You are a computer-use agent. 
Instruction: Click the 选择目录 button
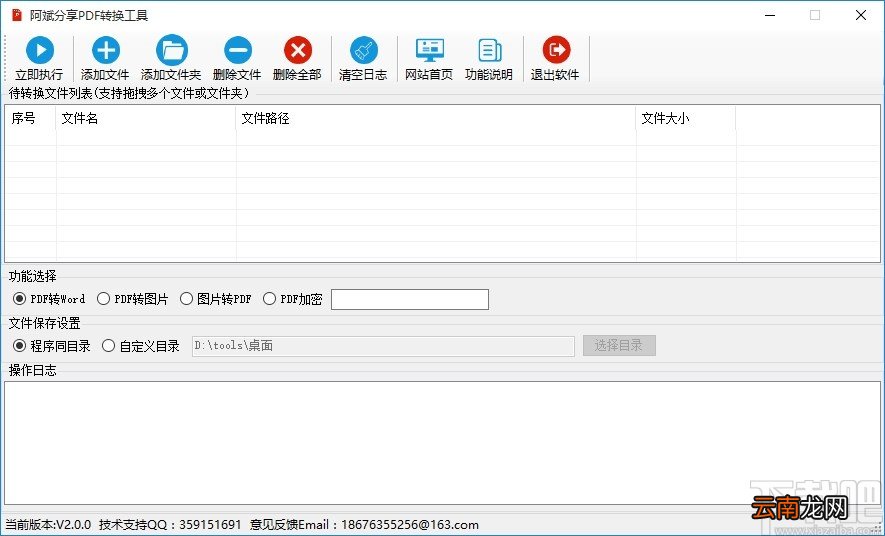[x=619, y=345]
